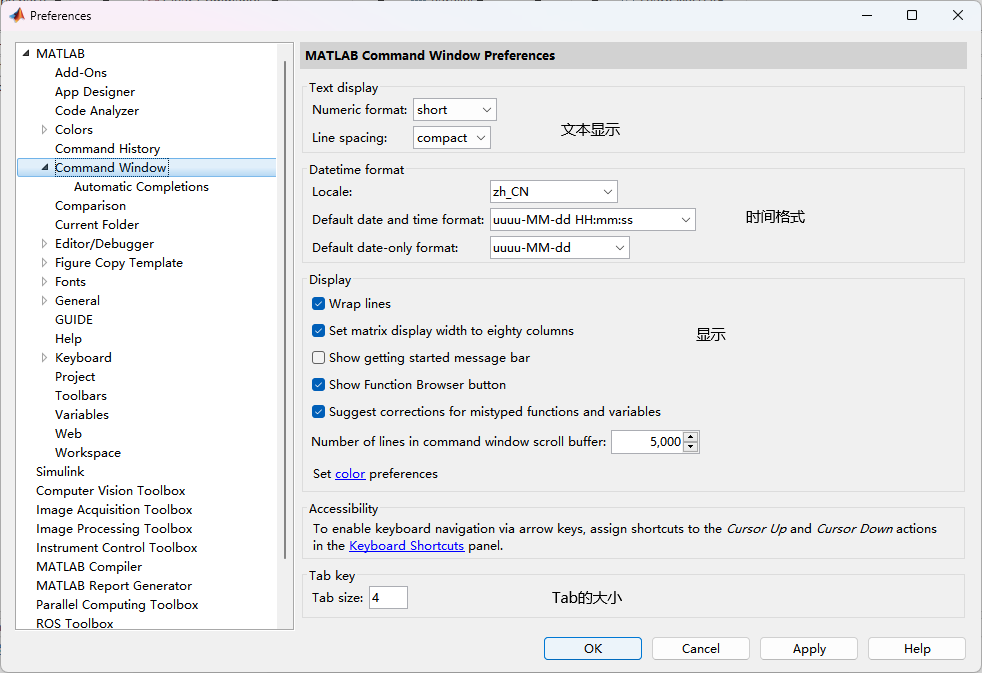Viewport: 982px width, 673px height.
Task: Open Project preferences
Action: coord(75,376)
